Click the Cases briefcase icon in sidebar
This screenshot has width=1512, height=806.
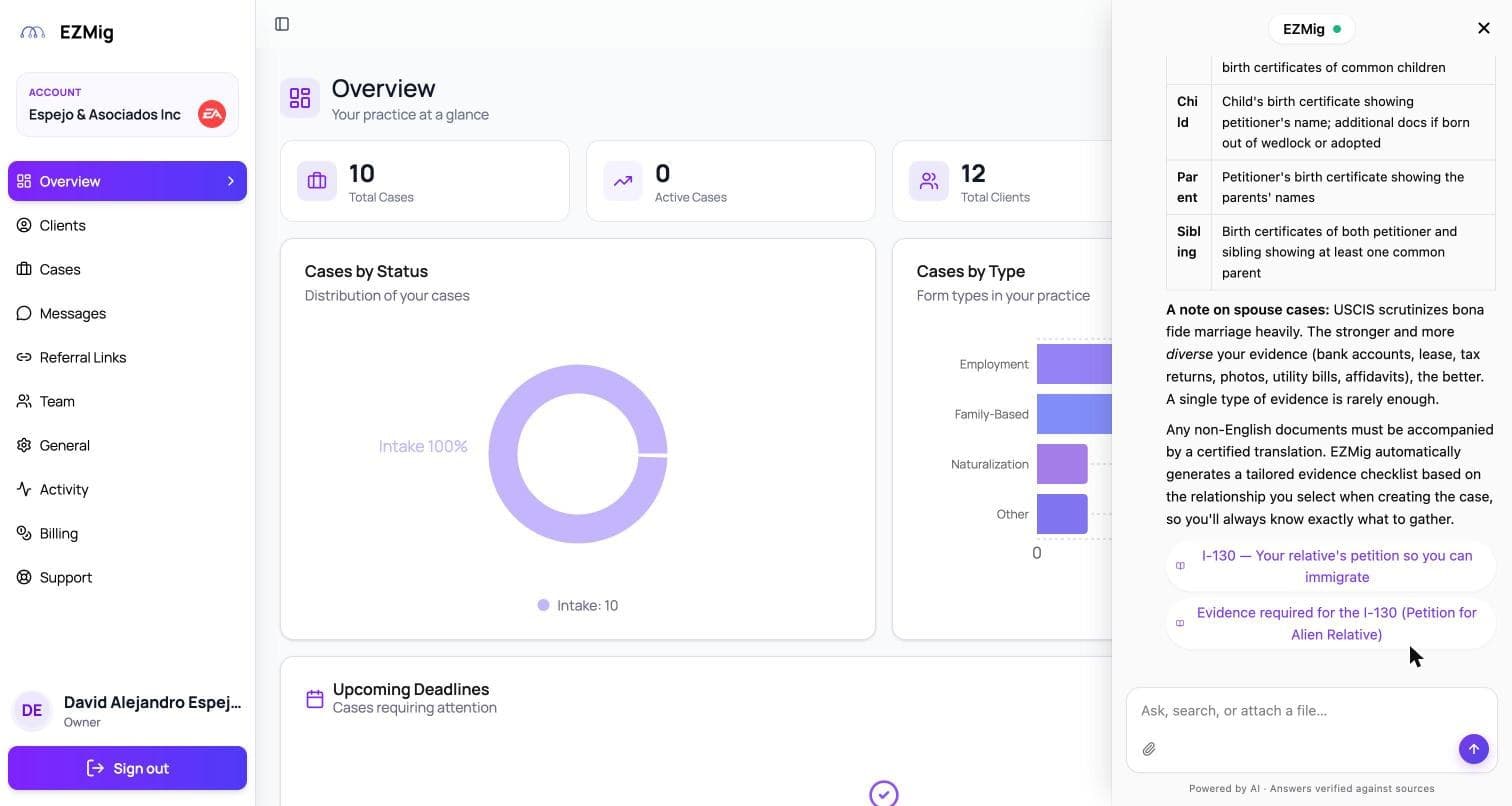24,269
